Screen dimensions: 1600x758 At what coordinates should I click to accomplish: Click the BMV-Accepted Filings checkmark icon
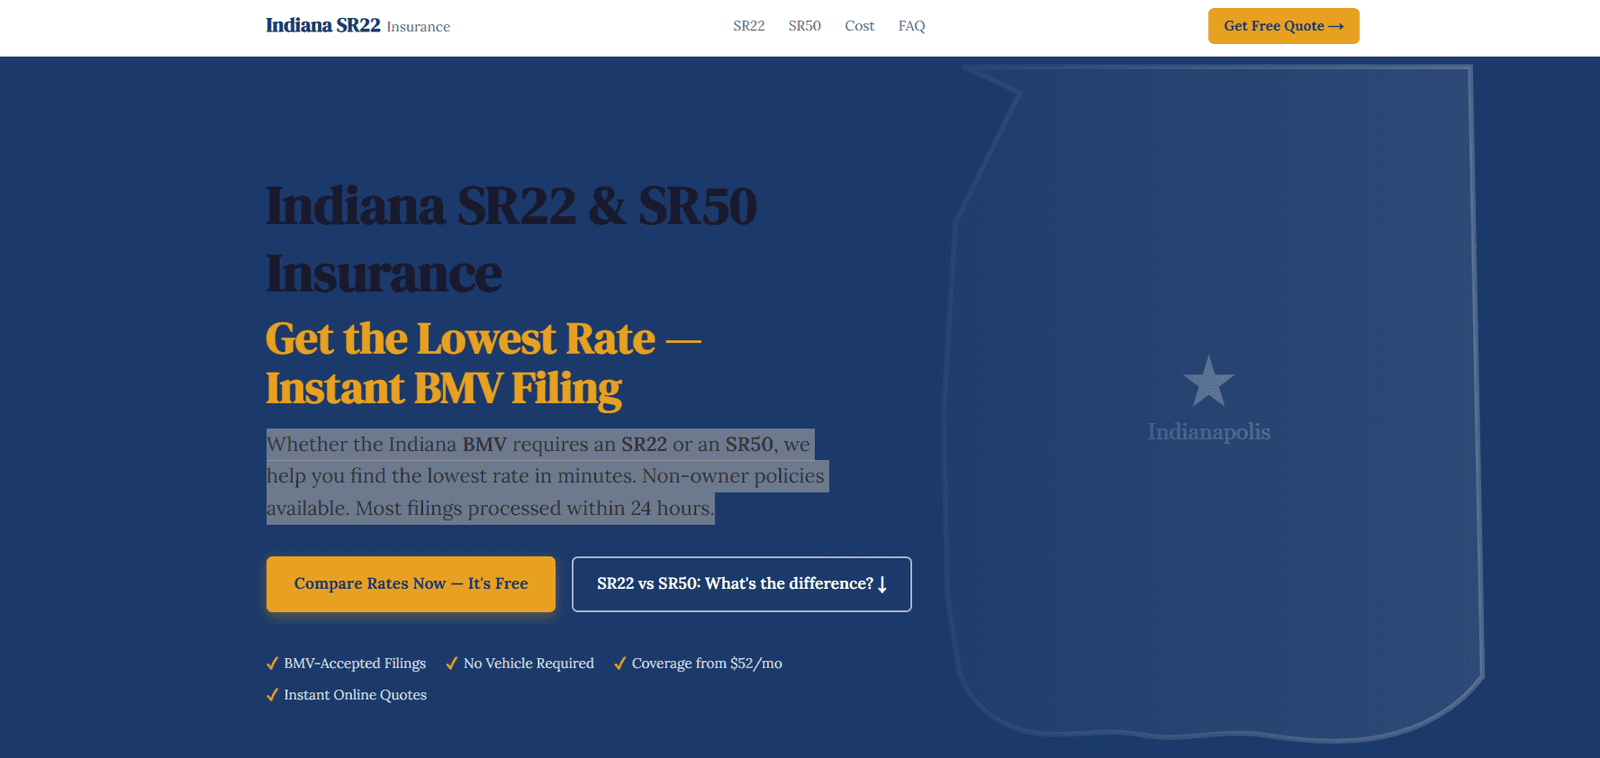coord(272,663)
